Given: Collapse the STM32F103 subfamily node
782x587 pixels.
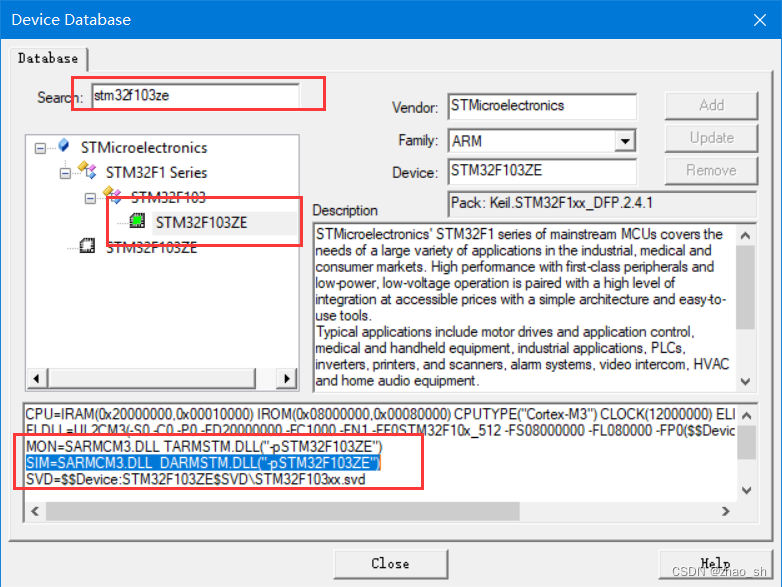Looking at the screenshot, I should [90, 198].
